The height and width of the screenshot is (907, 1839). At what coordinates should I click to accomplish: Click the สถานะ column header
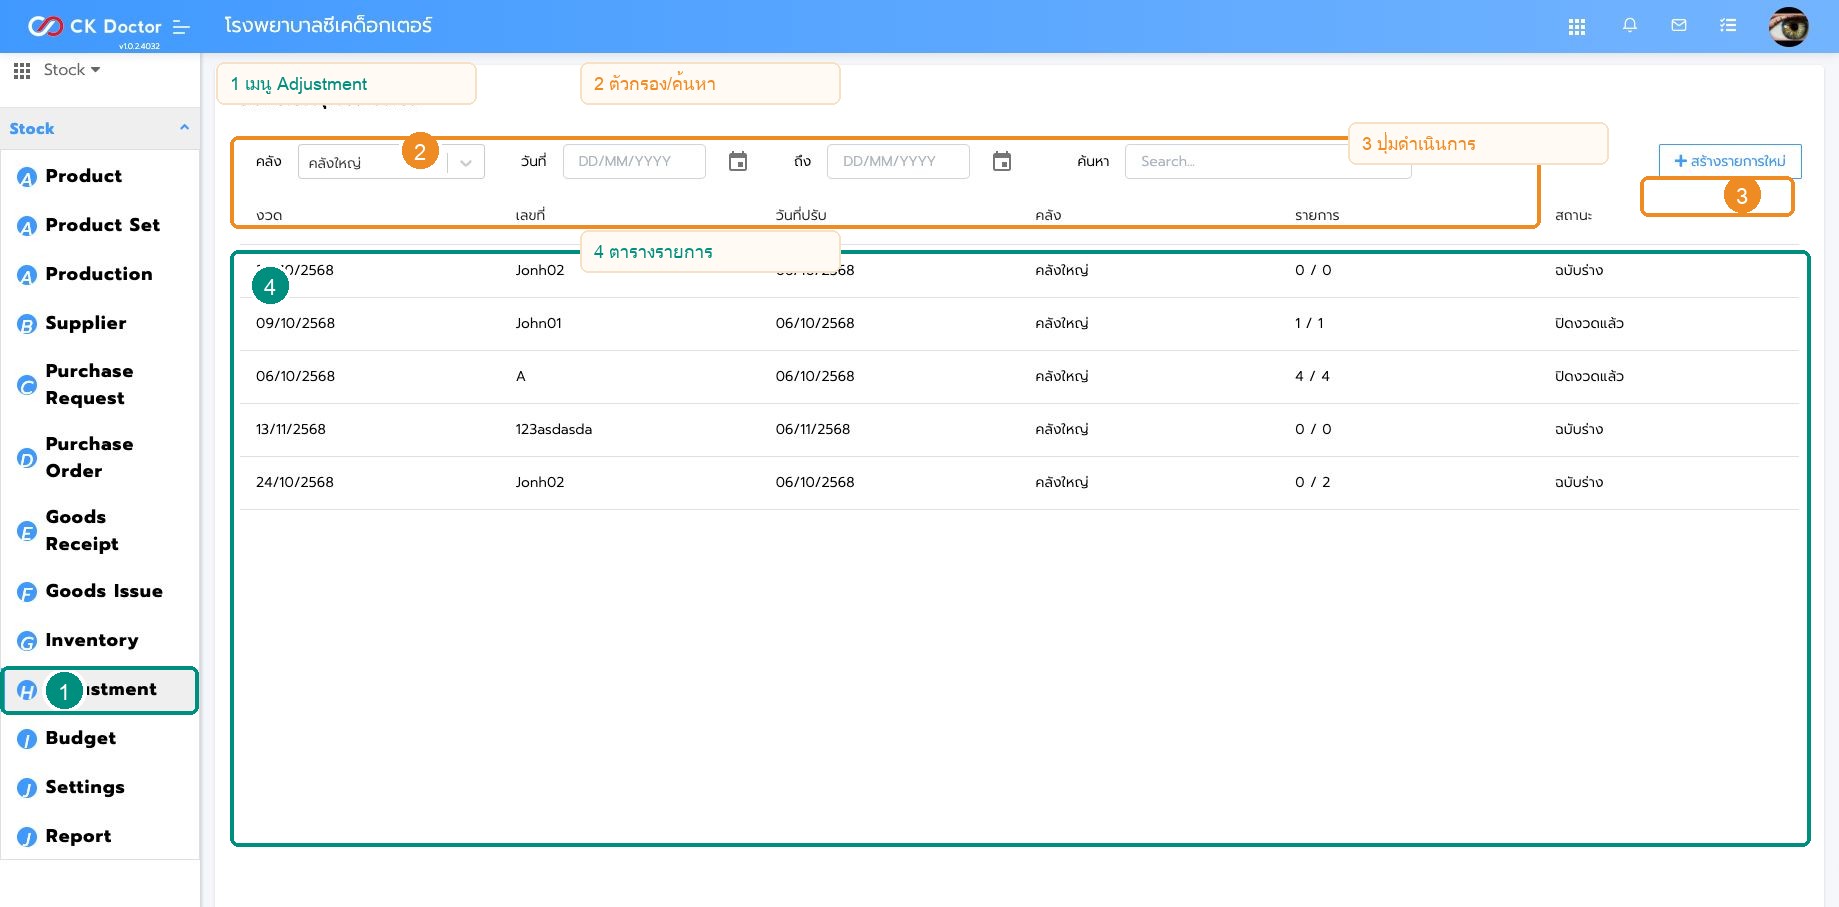point(1573,215)
